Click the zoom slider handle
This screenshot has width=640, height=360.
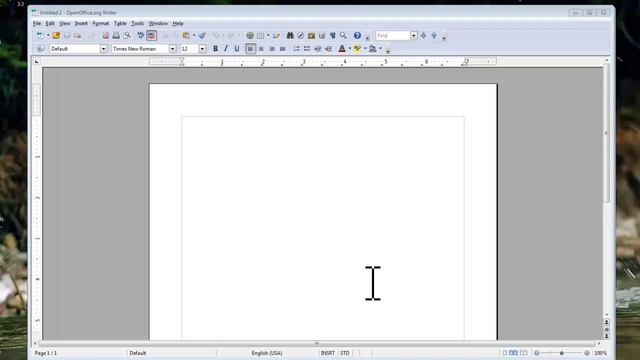click(562, 353)
